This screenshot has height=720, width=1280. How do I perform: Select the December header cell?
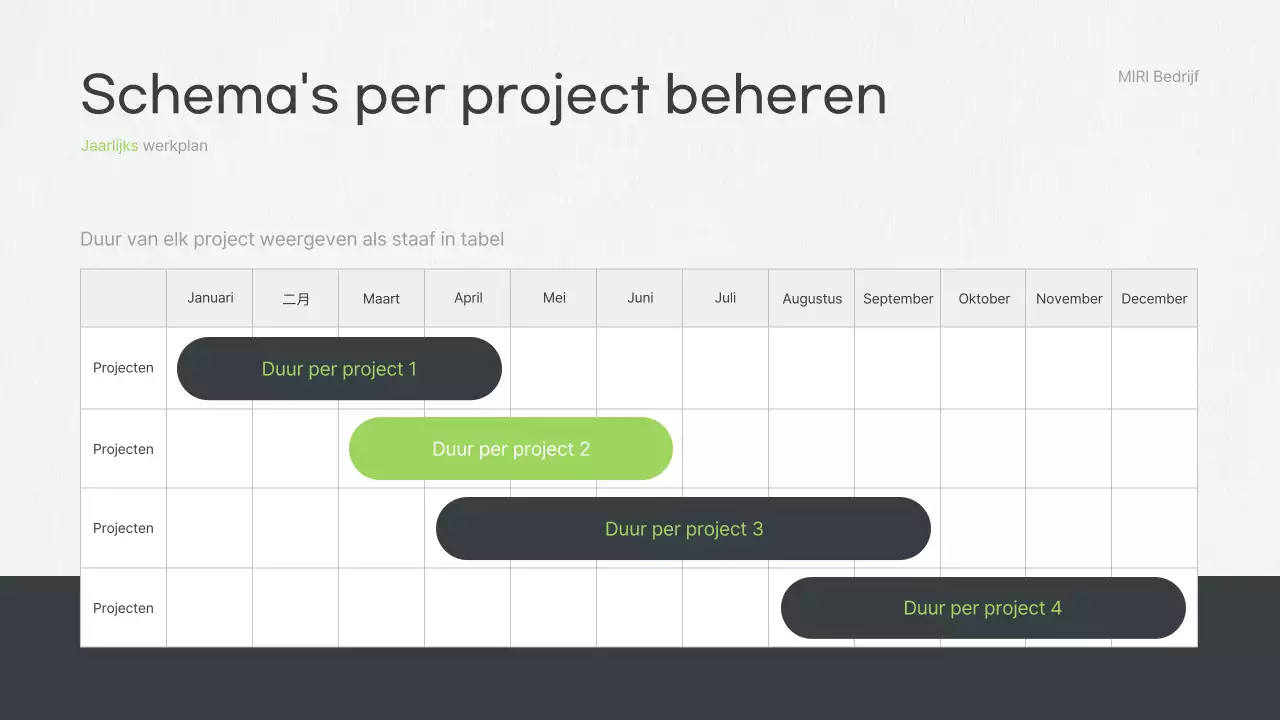1154,299
